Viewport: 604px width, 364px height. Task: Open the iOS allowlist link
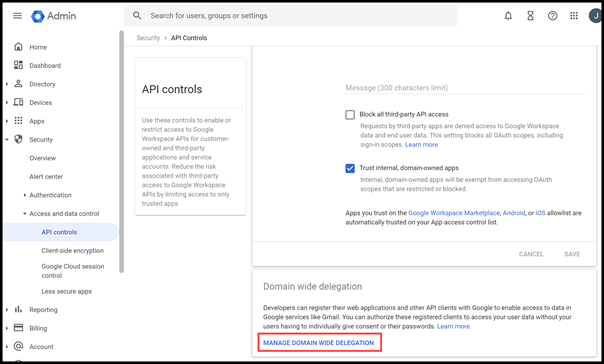point(540,213)
